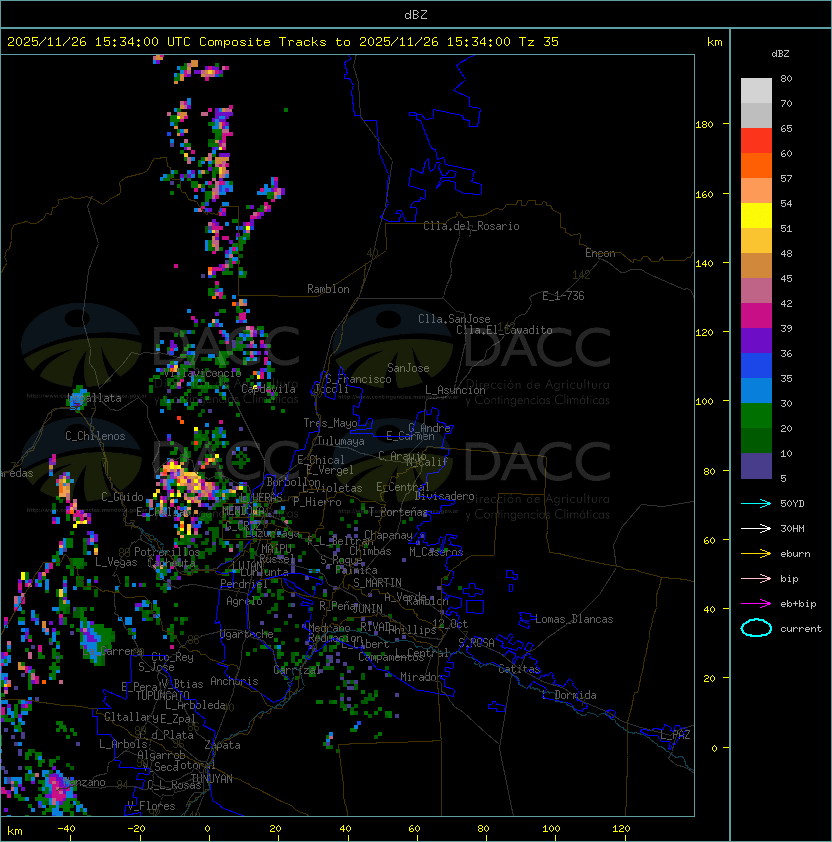The width and height of the screenshot is (832, 842).
Task: Click the 'dBZ' title at the top
Action: (416, 14)
